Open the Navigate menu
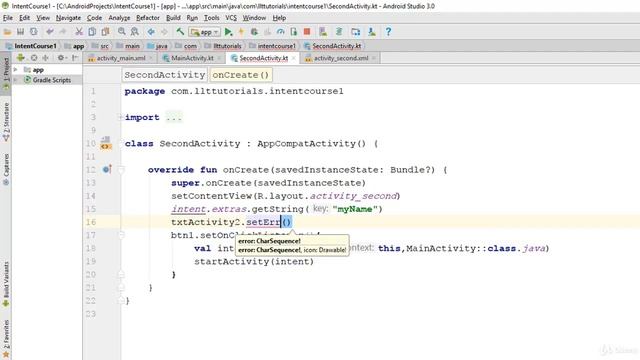Screen dimensions: 640x360 click(68, 18)
